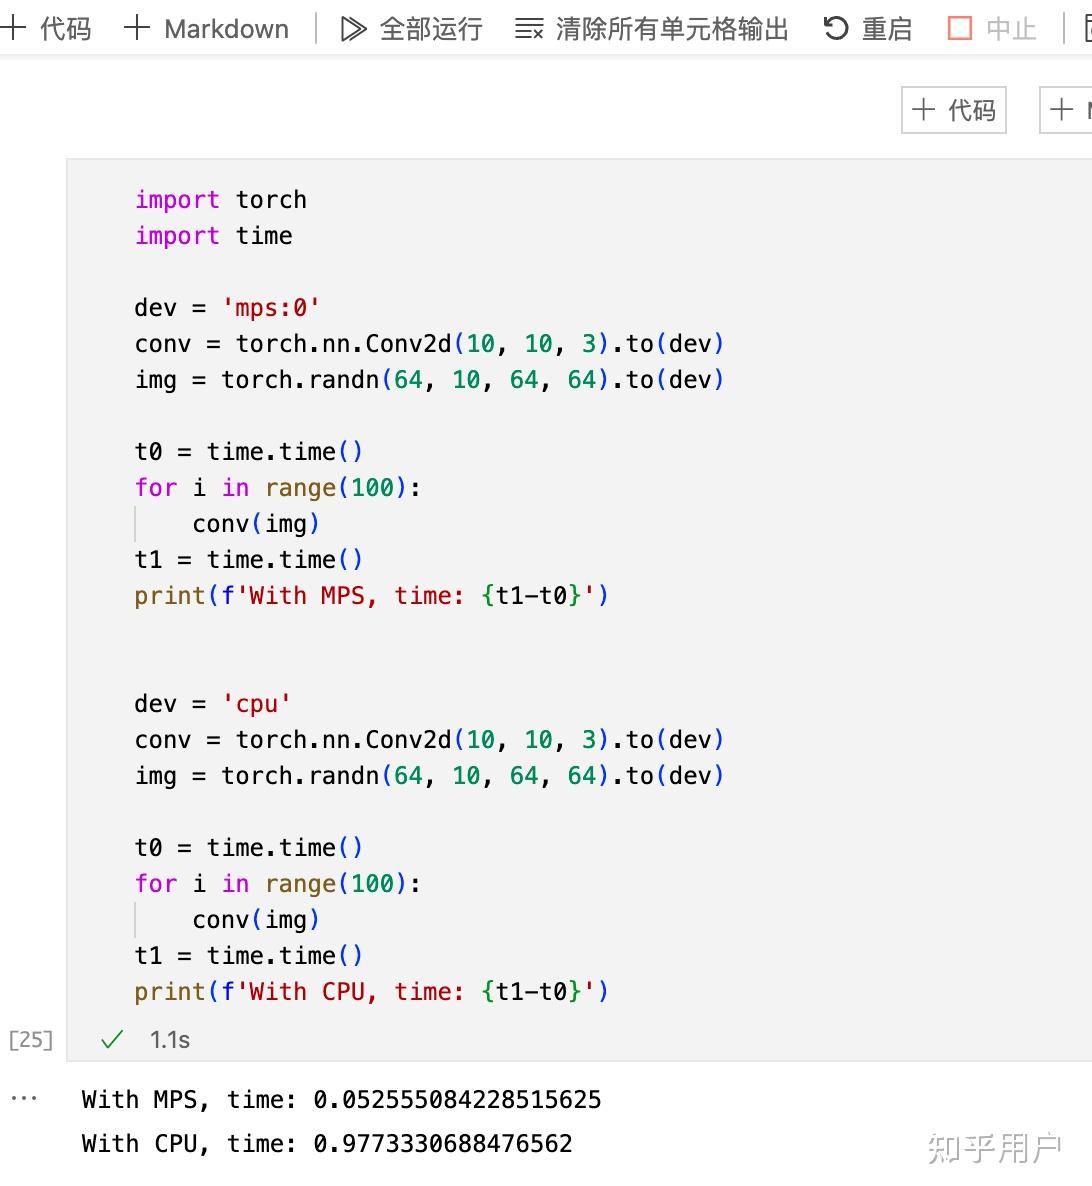Image resolution: width=1092 pixels, height=1186 pixels.
Task: Click the Markdown toolbar item
Action: (225, 28)
